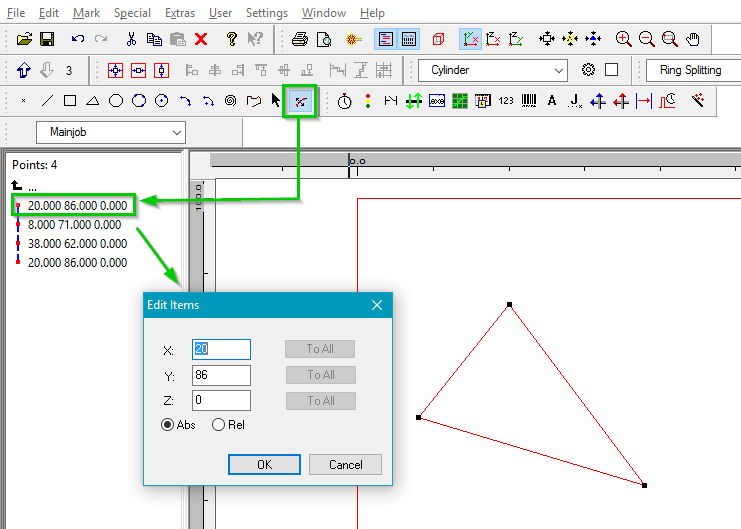Click OK in Edit Items dialog

264,464
